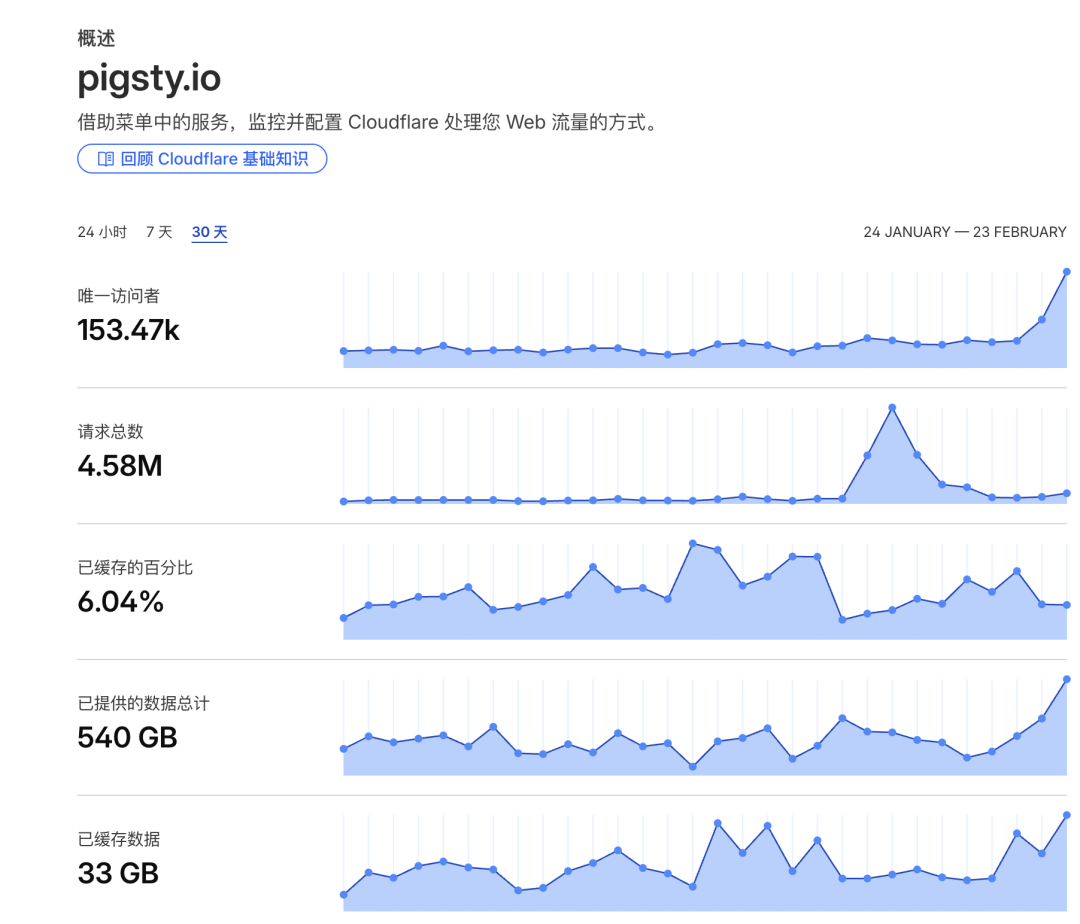Click the tallest peak on the 已提供的数据总计 chart
The image size is (1080, 924).
pyautogui.click(x=1066, y=678)
